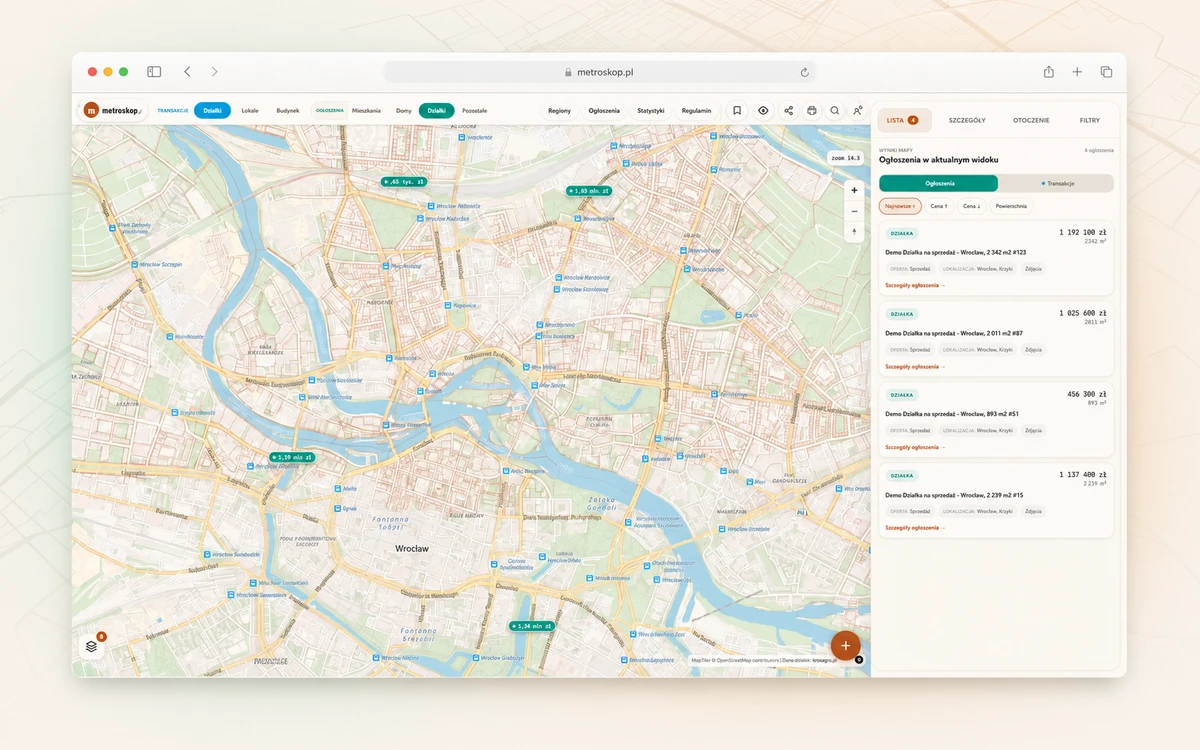Click the 1 137 400 zł price
This screenshot has height=750, width=1200.
[x=1083, y=475]
